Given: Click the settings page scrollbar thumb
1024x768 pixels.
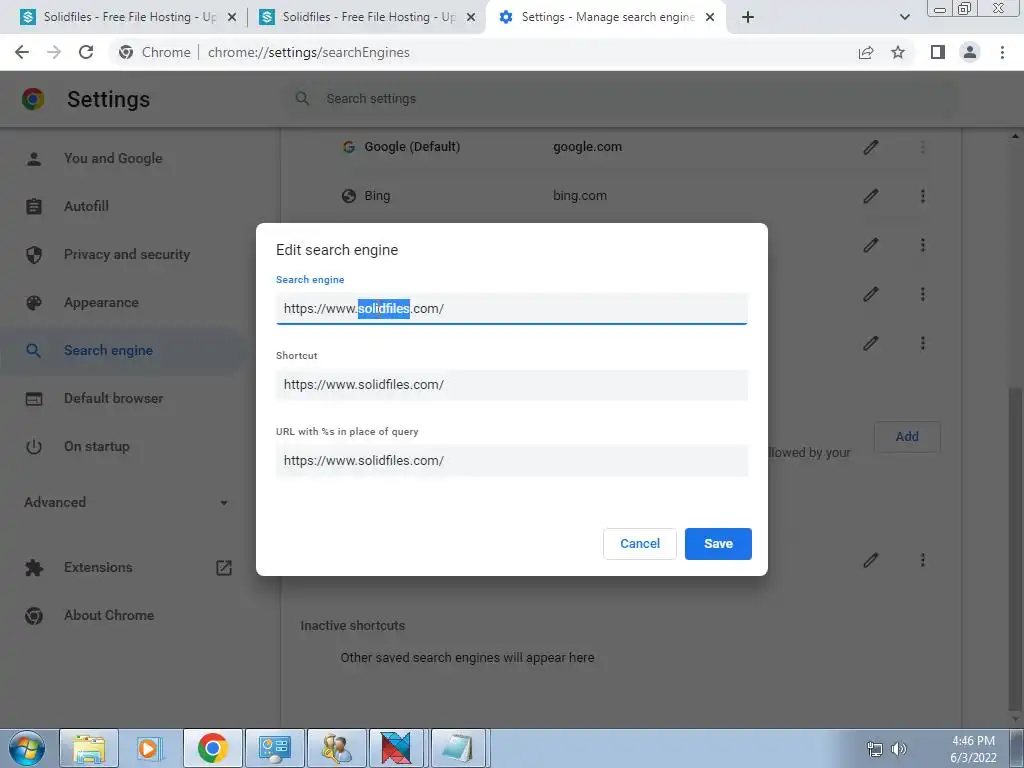Looking at the screenshot, I should click(1016, 549).
